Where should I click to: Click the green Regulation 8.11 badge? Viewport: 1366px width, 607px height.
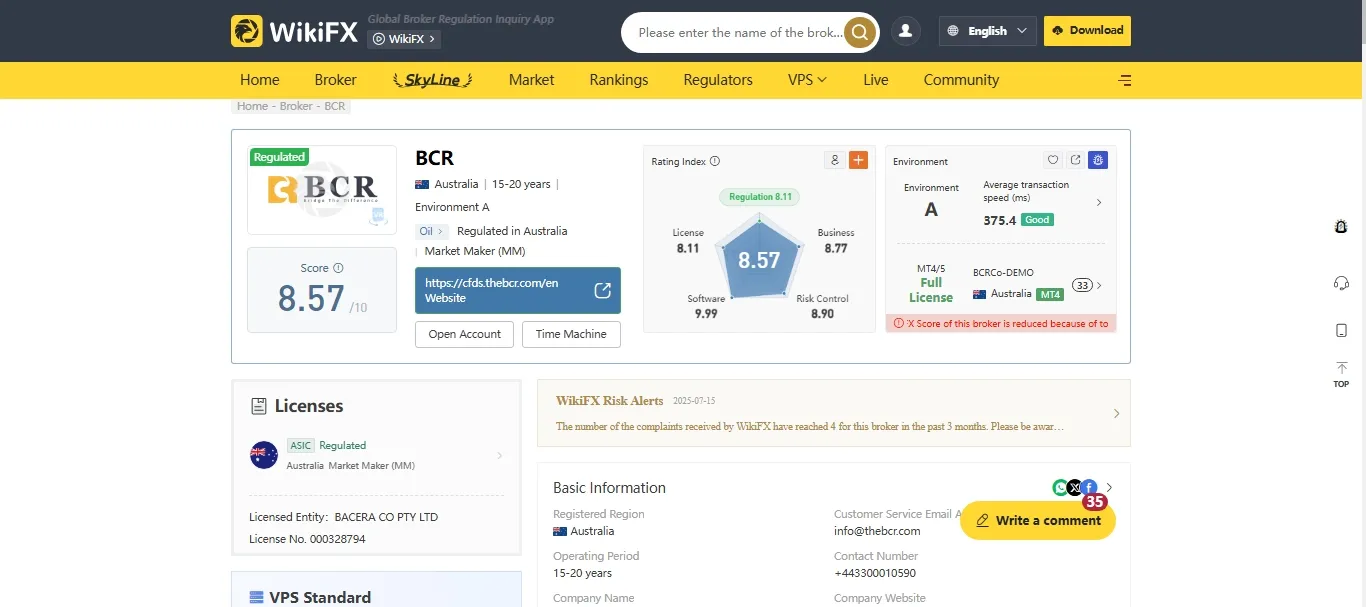pyautogui.click(x=760, y=197)
